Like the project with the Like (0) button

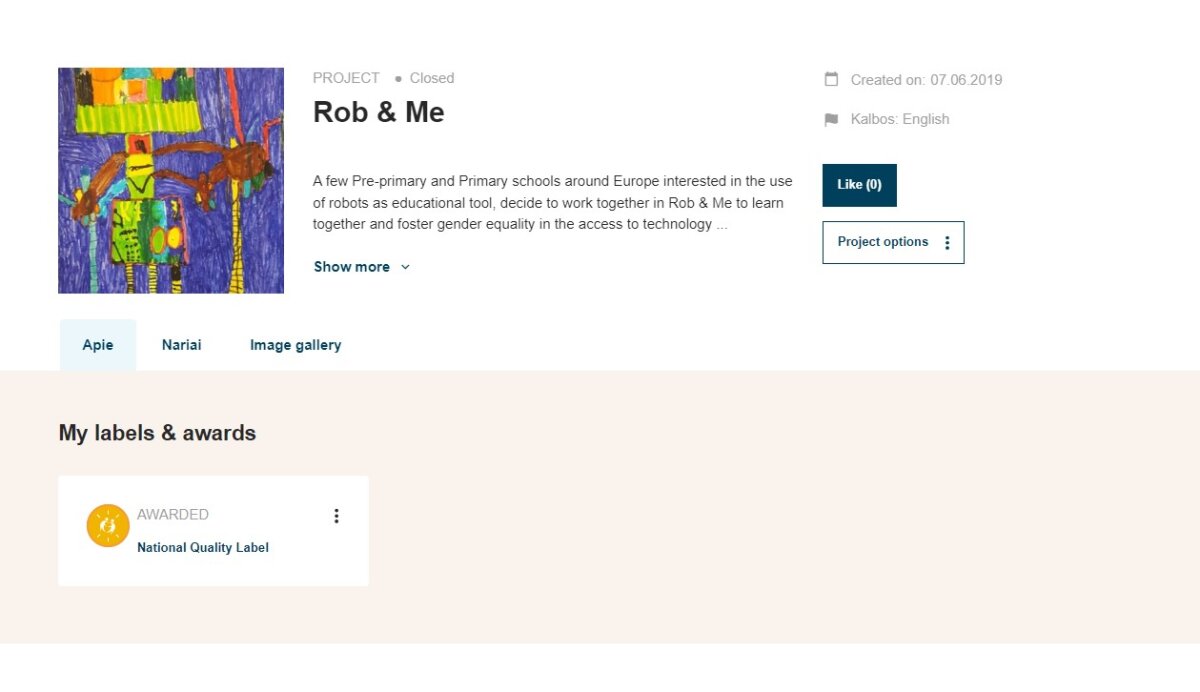[859, 185]
